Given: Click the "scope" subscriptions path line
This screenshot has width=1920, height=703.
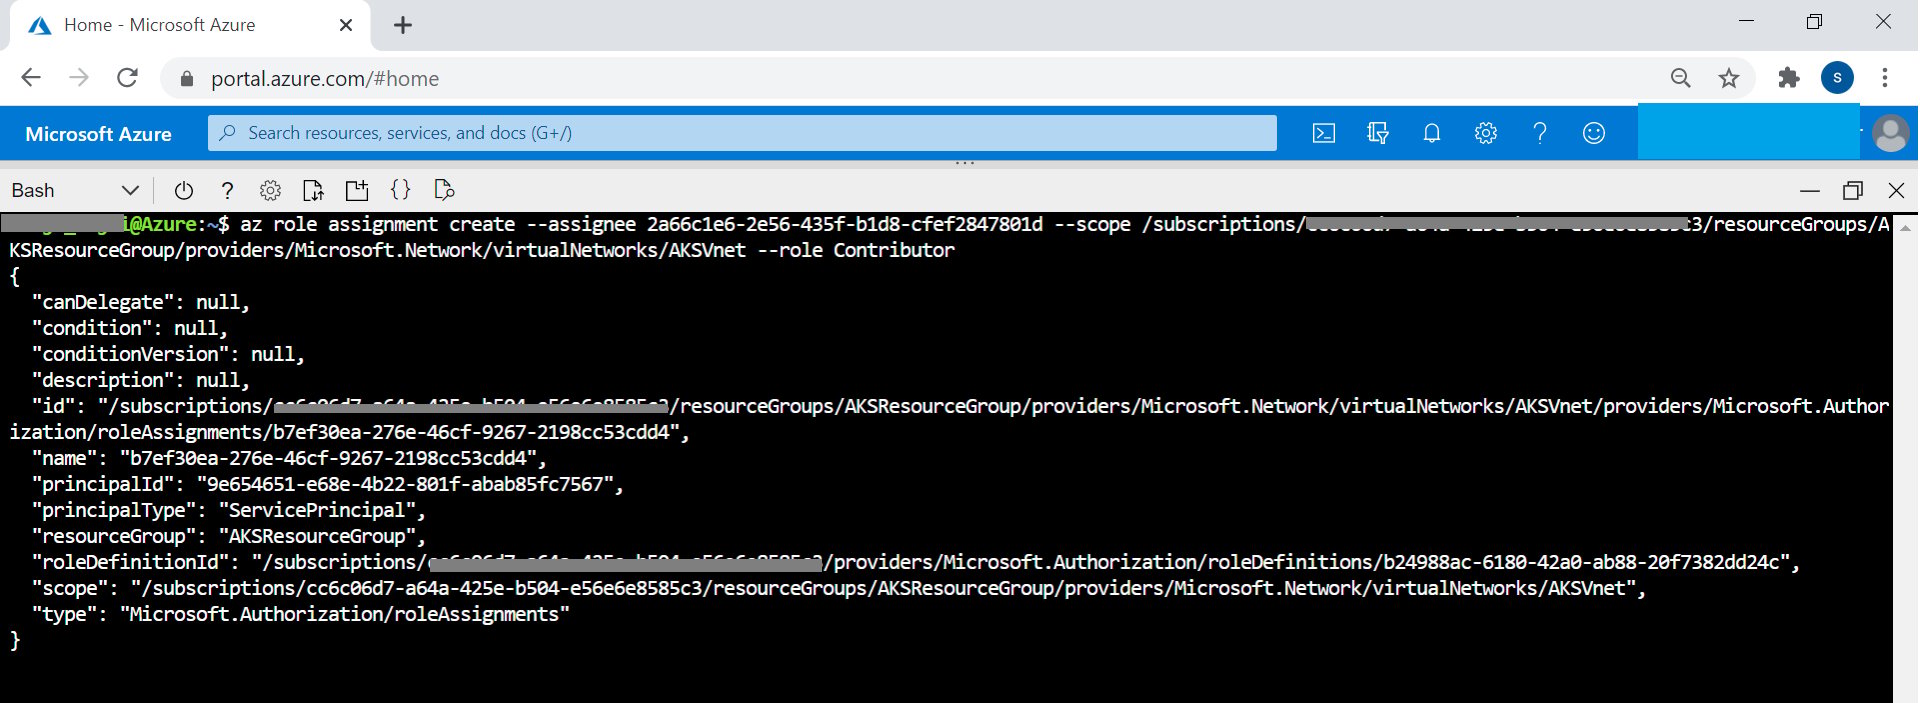Looking at the screenshot, I should coord(839,588).
